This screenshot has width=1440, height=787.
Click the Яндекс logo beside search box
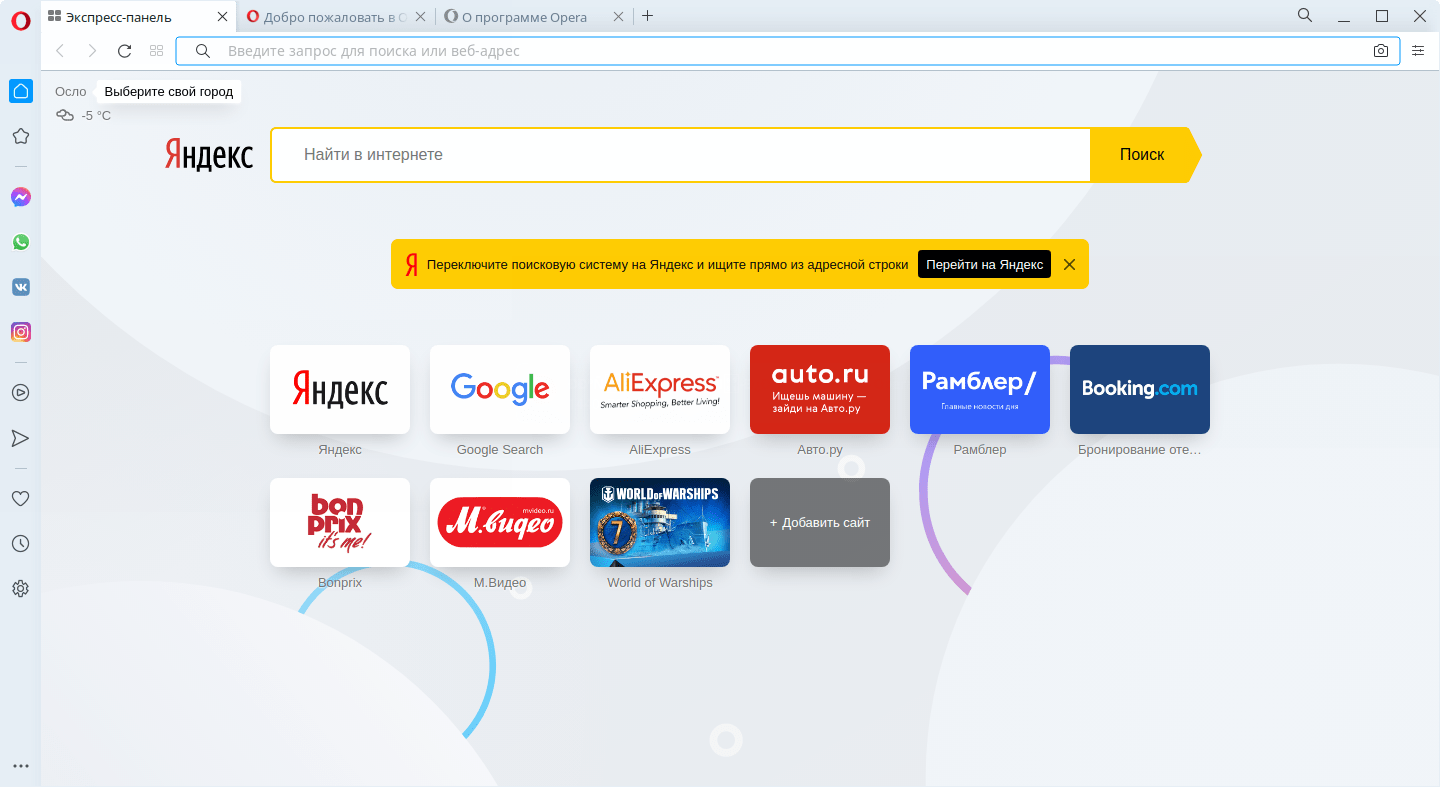point(209,155)
